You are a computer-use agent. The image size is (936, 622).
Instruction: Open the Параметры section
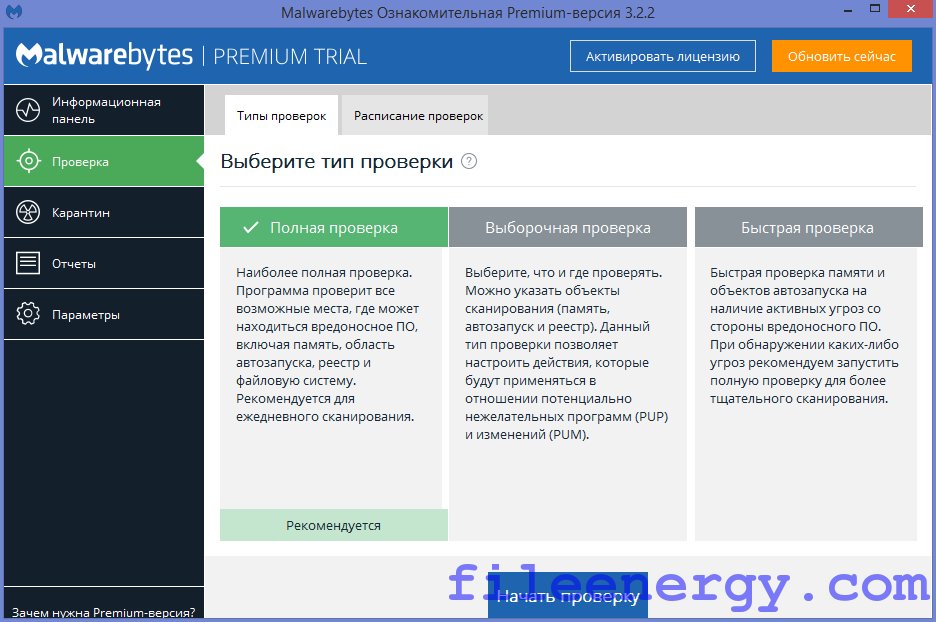point(104,314)
